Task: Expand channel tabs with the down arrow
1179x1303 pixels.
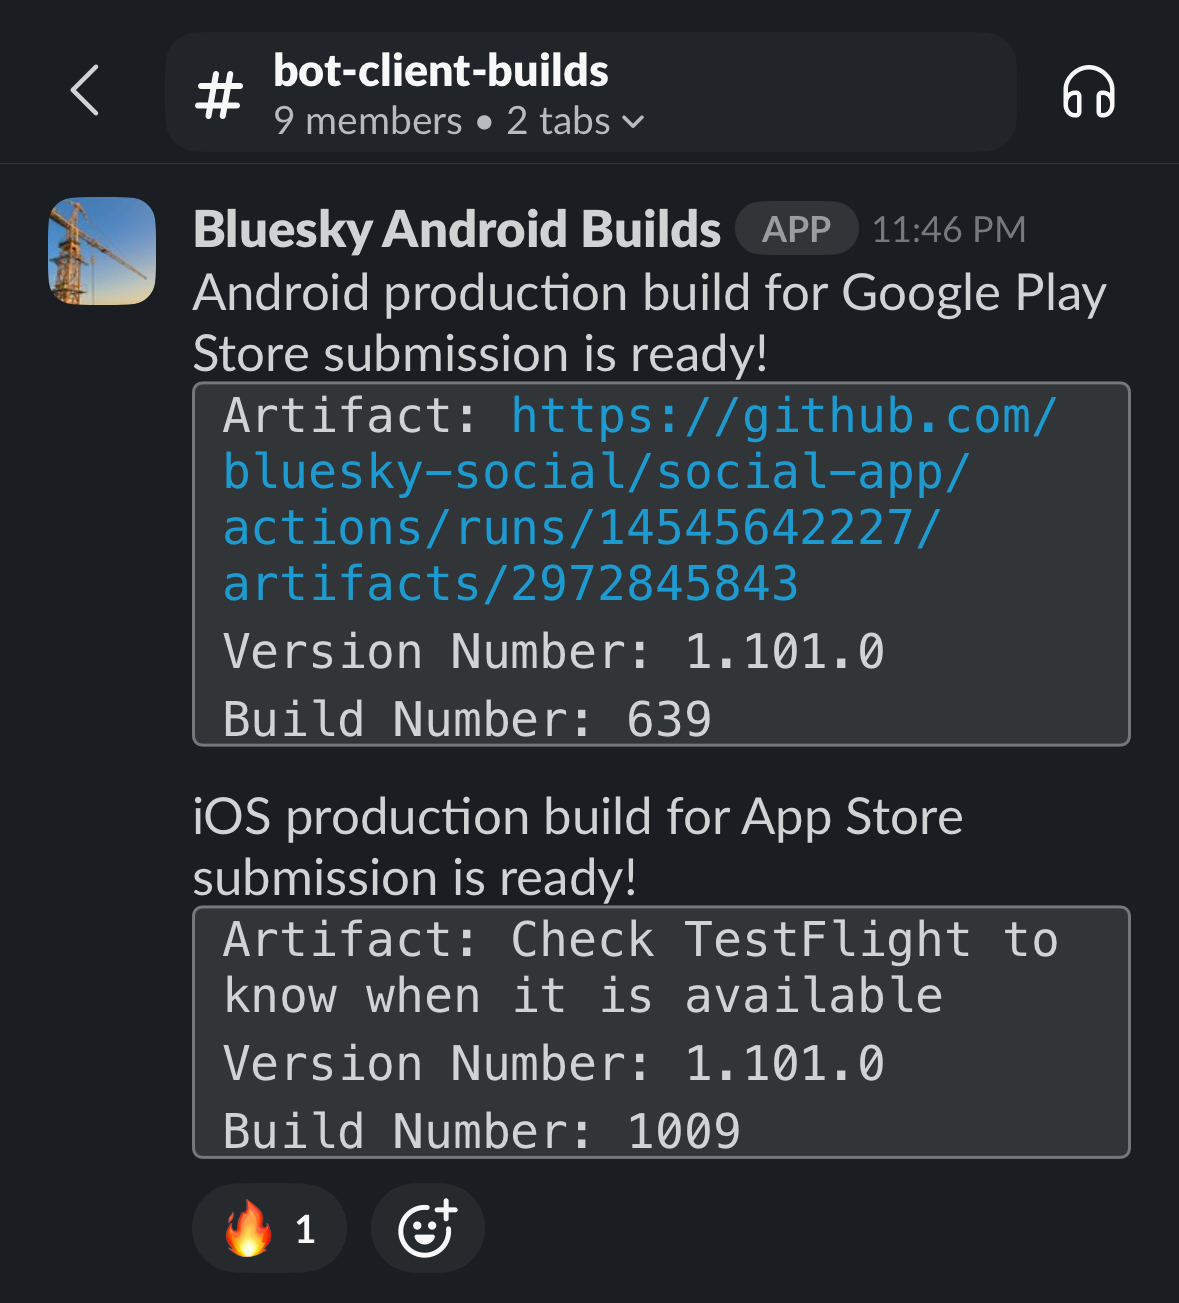Action: tap(634, 122)
